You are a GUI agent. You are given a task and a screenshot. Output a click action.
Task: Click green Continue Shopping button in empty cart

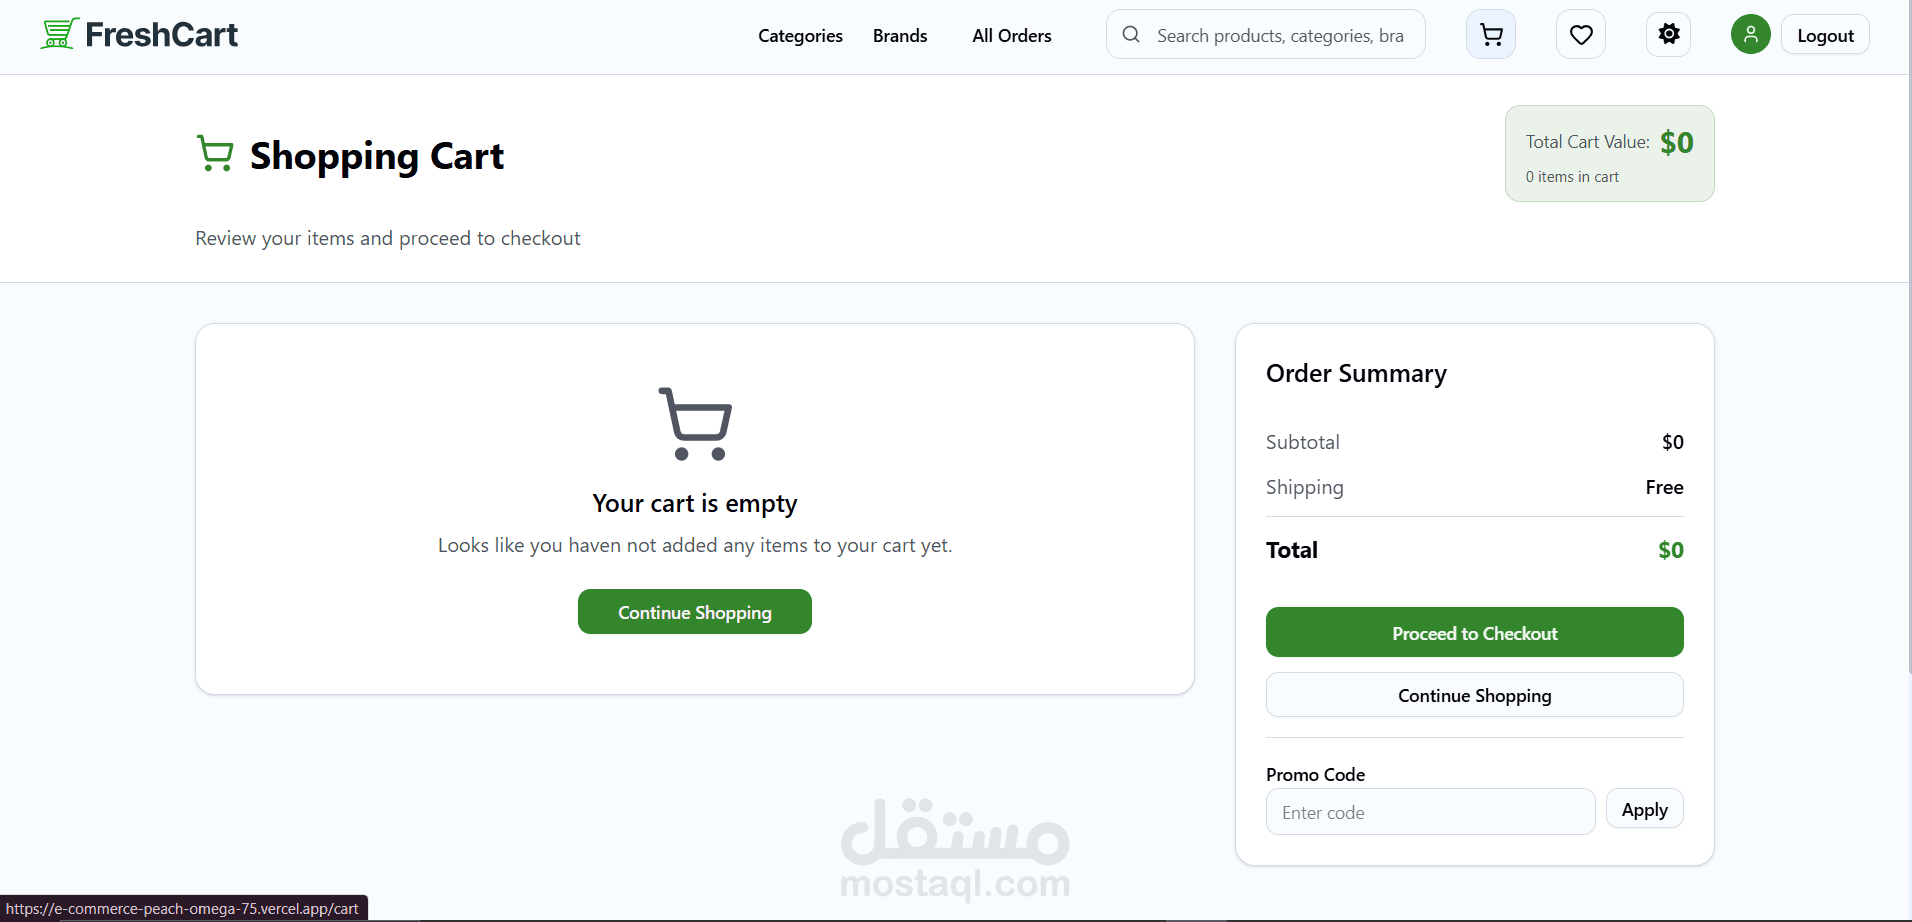[694, 612]
